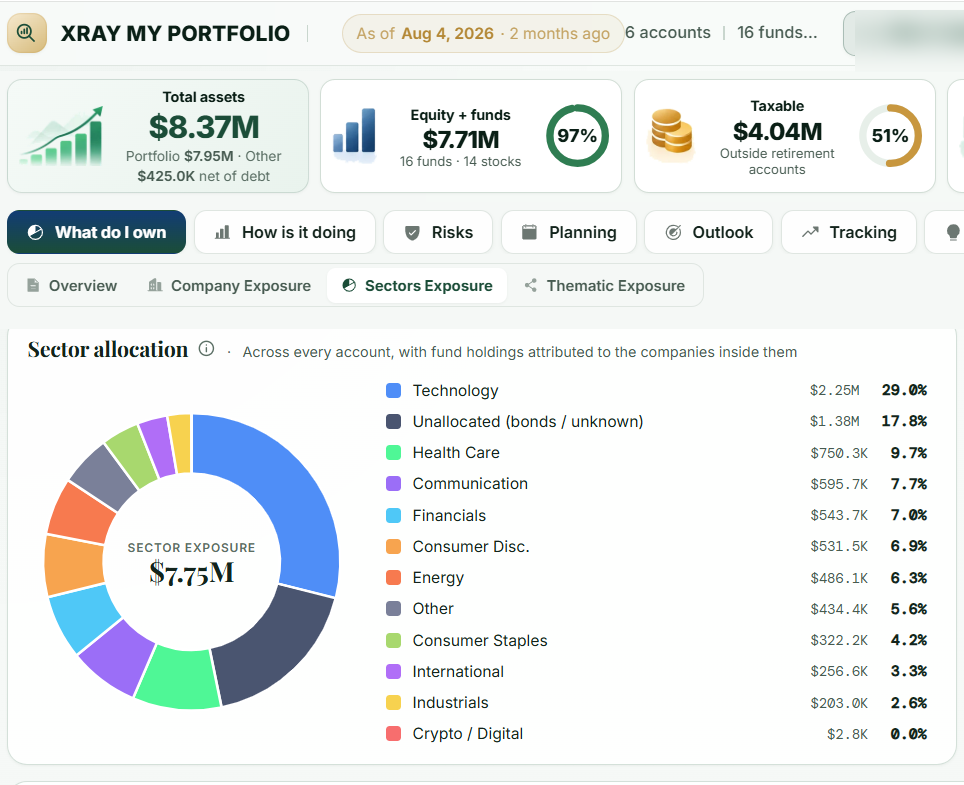This screenshot has height=785, width=964.
Task: Click the $7.71M equity + funds figure
Action: tap(460, 140)
